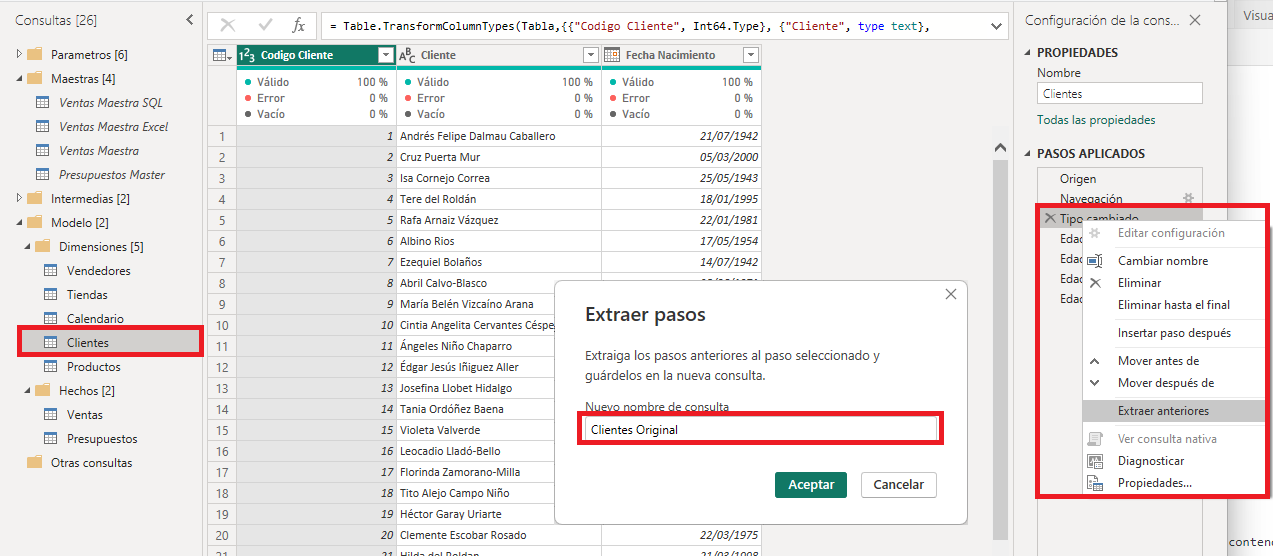
Task: Choose Diagnosticar in context menu
Action: 1151,461
